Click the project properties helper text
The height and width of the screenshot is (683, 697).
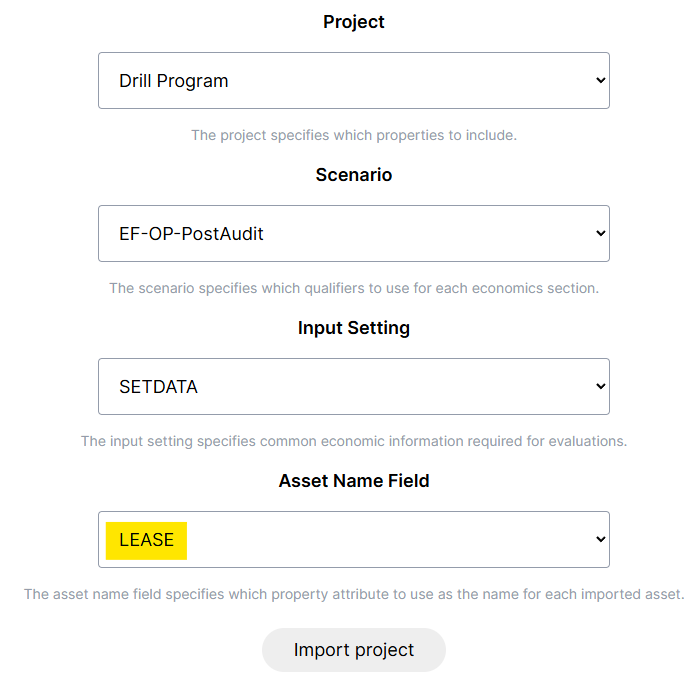pyautogui.click(x=354, y=135)
